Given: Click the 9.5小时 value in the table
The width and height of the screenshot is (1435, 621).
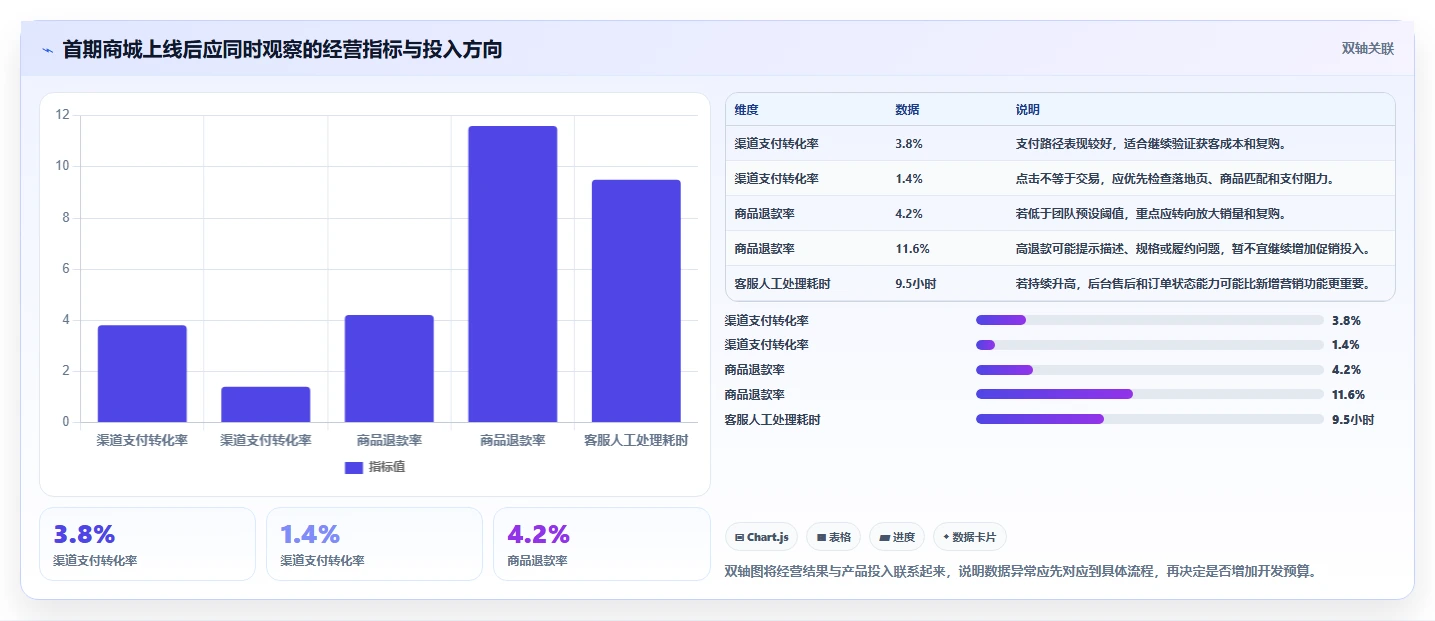Looking at the screenshot, I should [x=915, y=284].
